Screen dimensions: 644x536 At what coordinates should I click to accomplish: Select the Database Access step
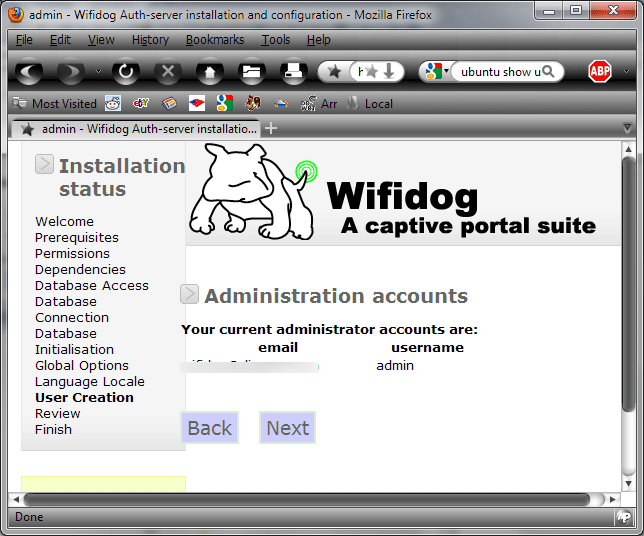click(92, 285)
